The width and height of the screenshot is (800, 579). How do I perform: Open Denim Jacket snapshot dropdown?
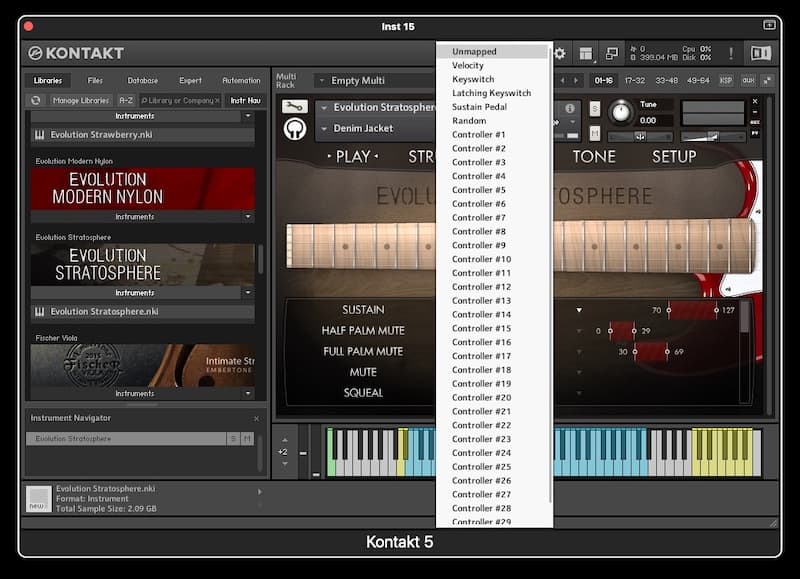coord(324,129)
